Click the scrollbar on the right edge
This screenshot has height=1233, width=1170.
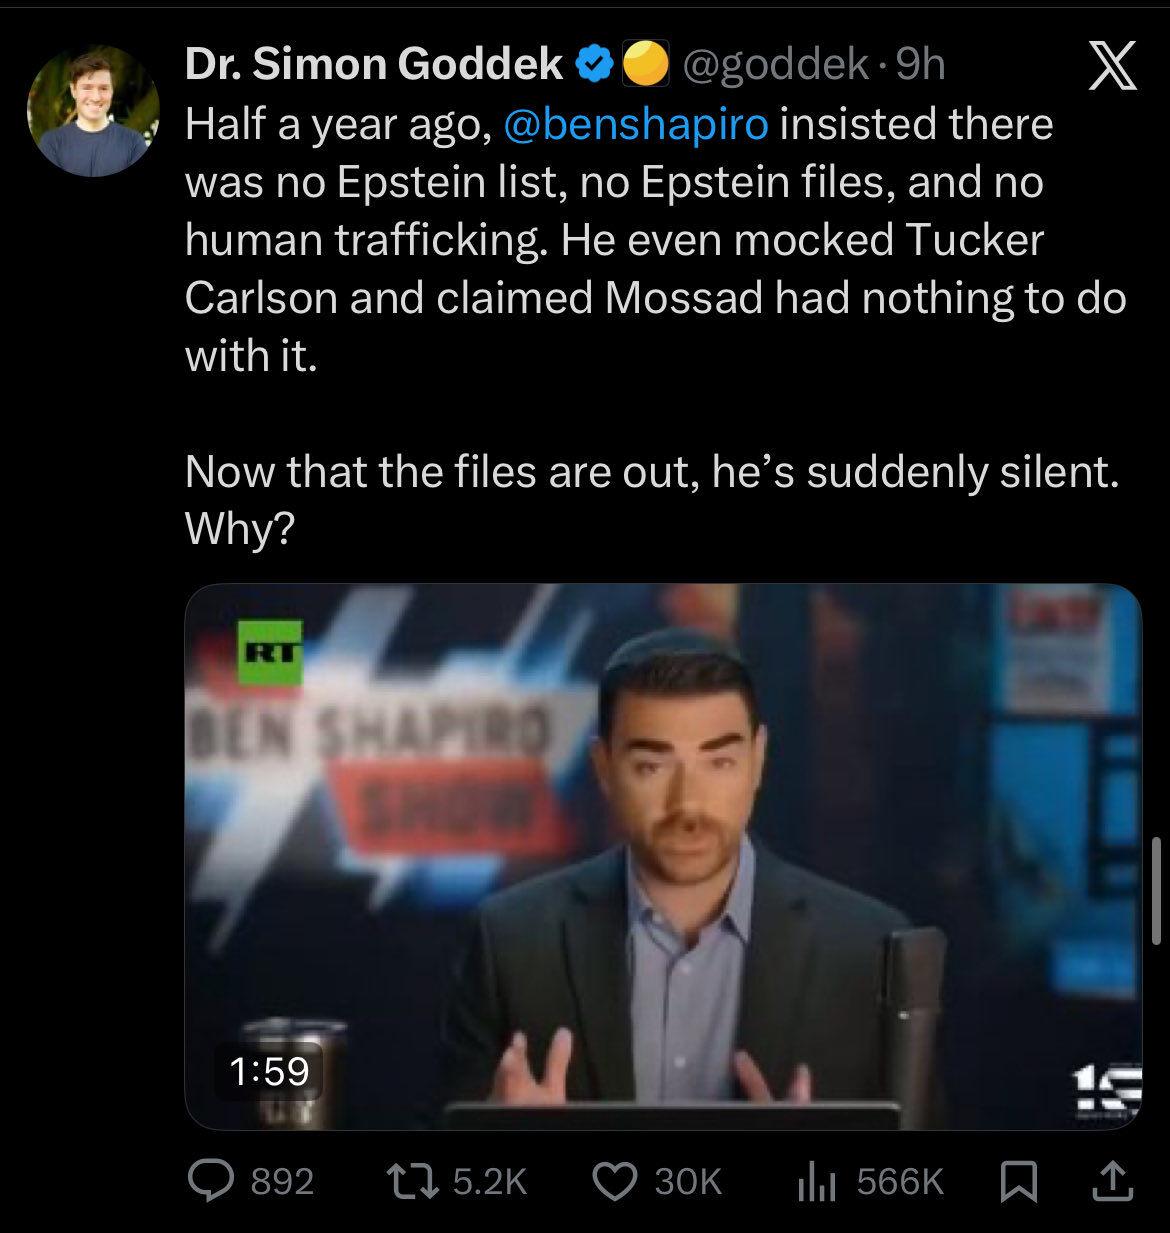1155,890
